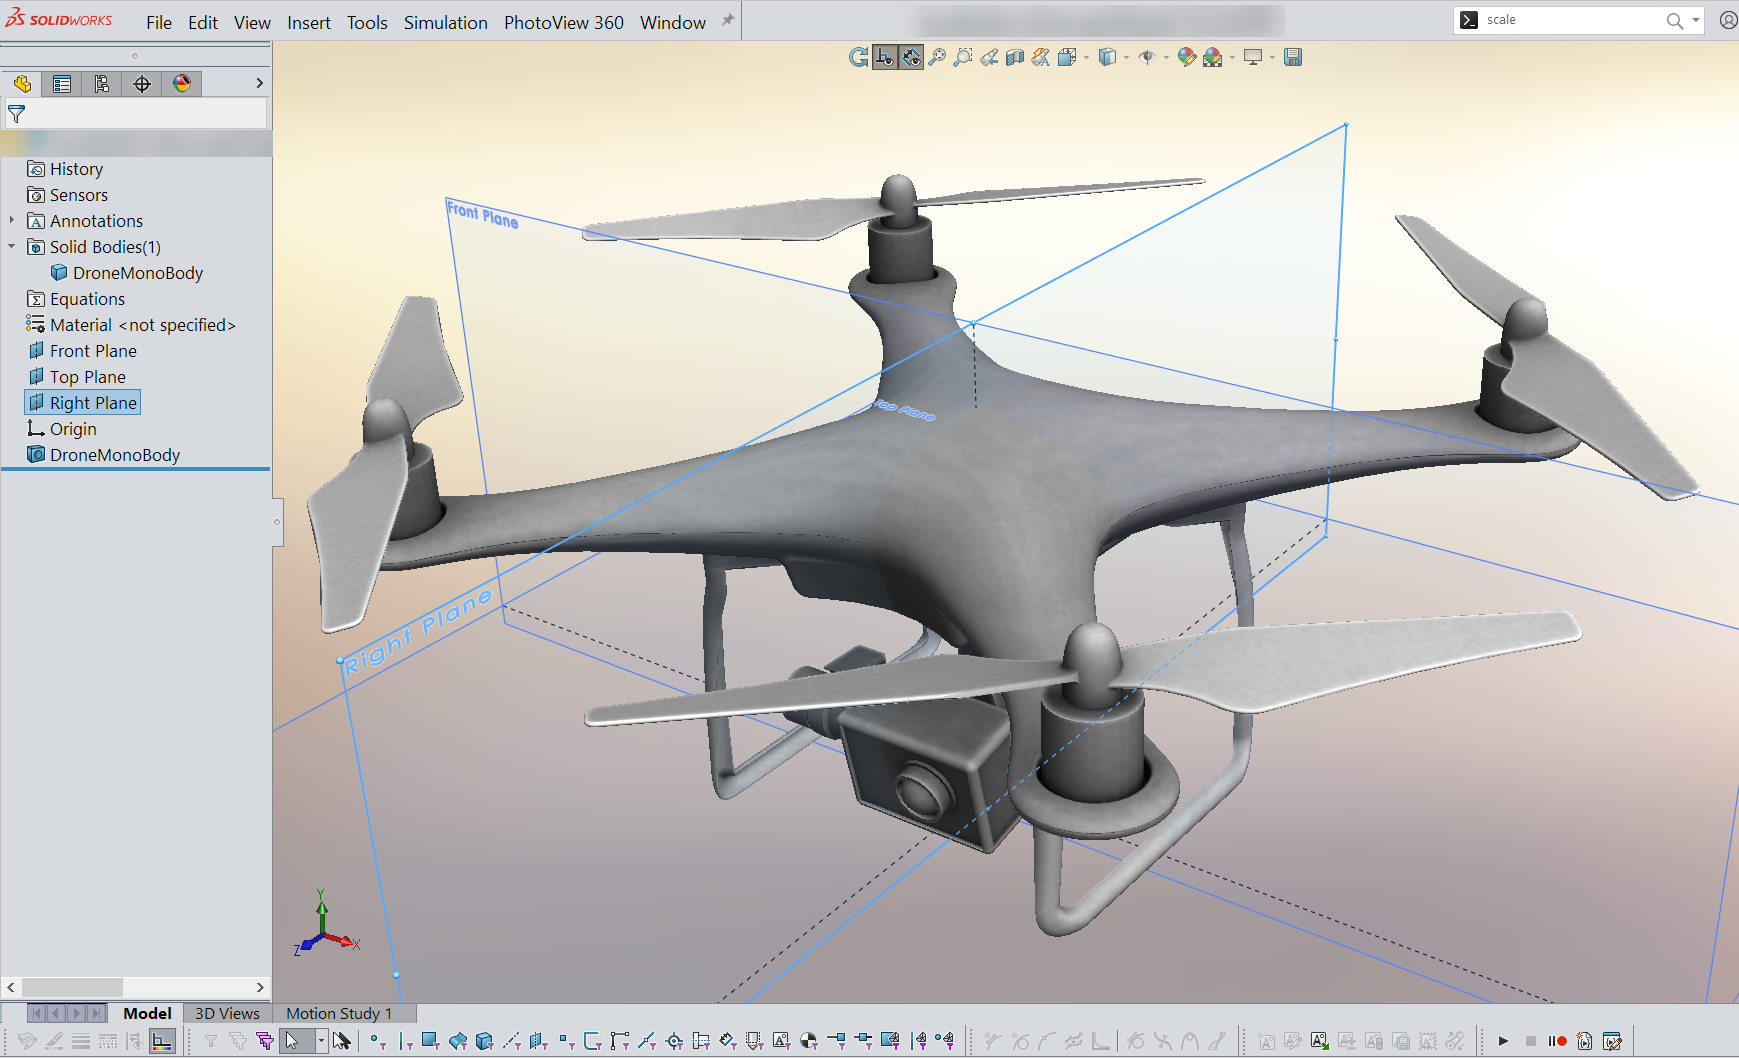Screen dimensions: 1739x1058
Task: Click the Previous View icon
Action: click(x=989, y=57)
